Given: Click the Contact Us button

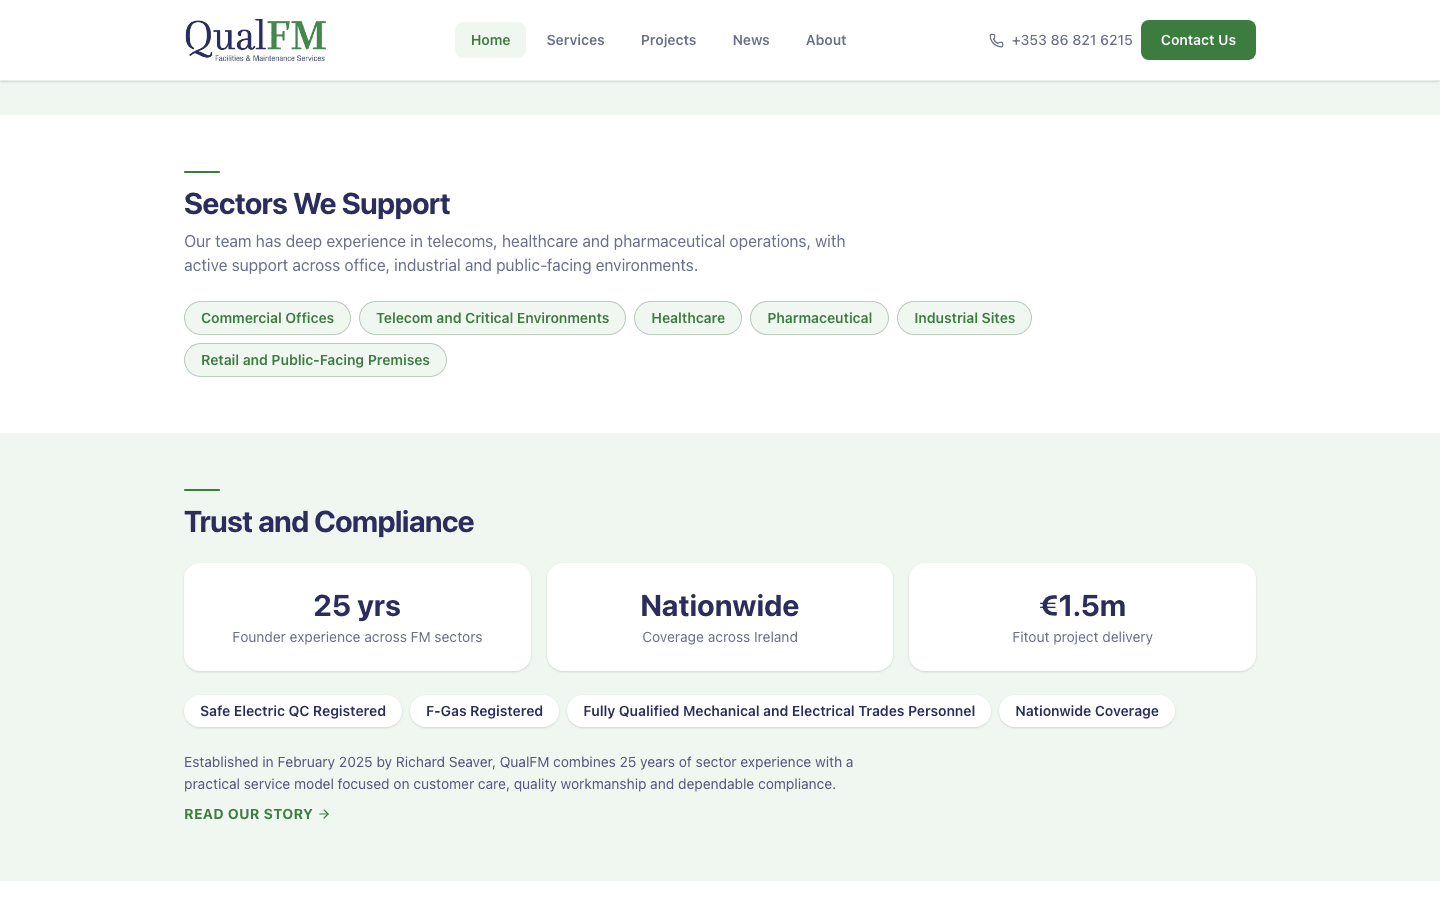Looking at the screenshot, I should click(x=1198, y=40).
